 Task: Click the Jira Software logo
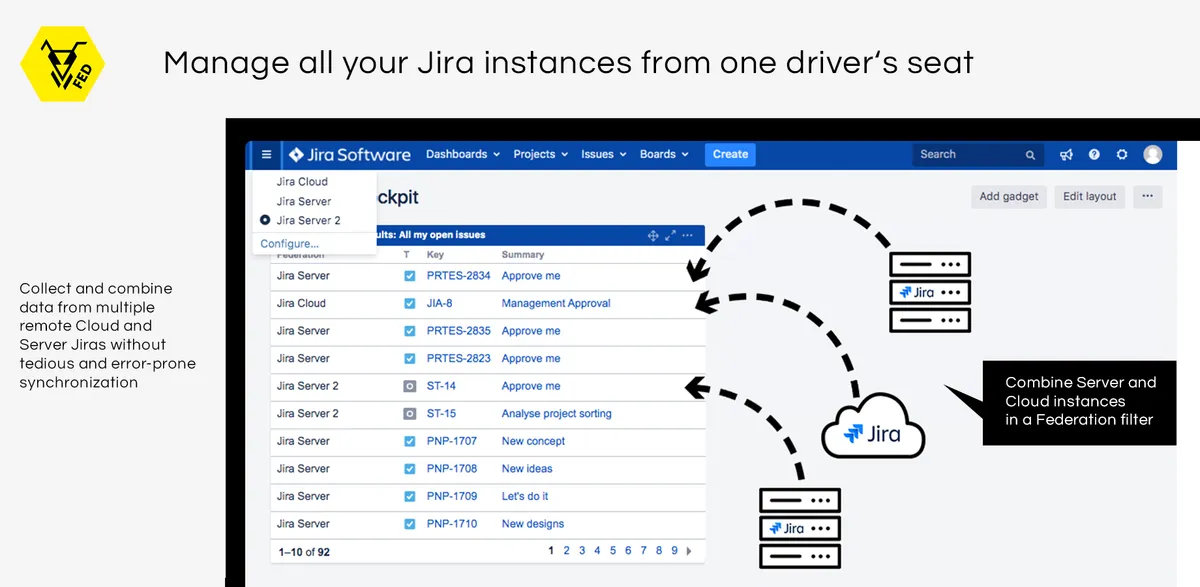click(350, 154)
